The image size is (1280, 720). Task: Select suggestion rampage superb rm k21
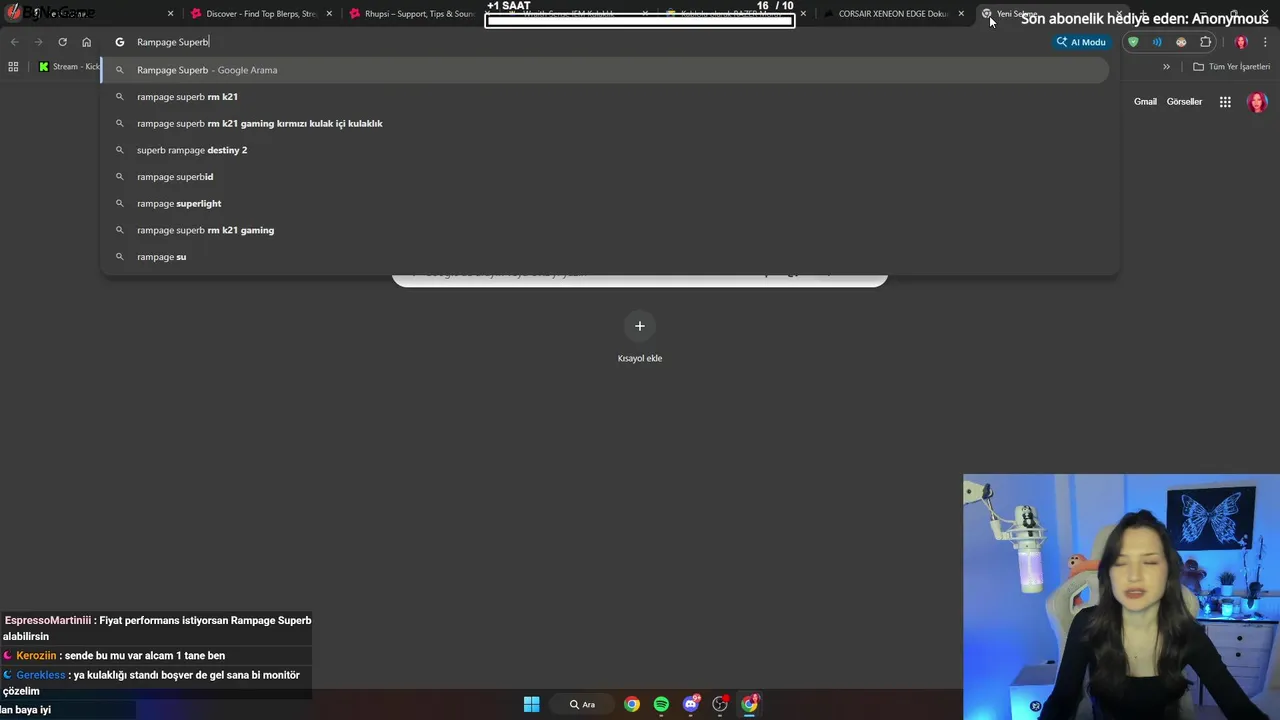[605, 97]
